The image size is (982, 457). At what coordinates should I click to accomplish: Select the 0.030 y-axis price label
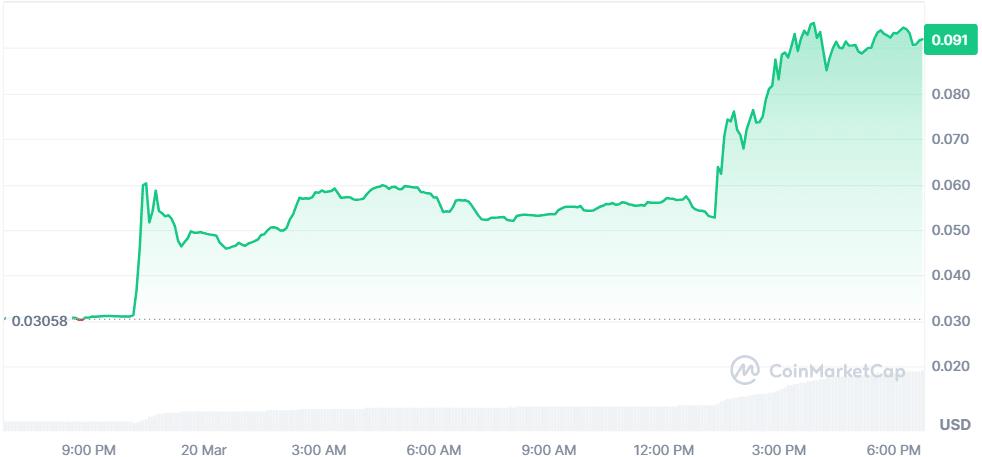tap(948, 321)
